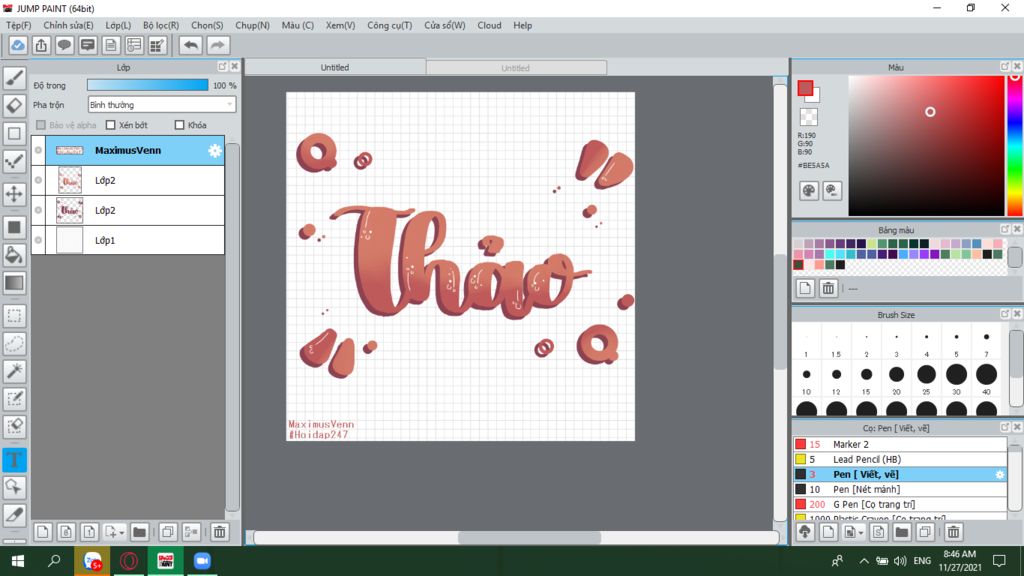Select the rectangular Select tool
This screenshot has width=1024, height=576.
(x=14, y=316)
